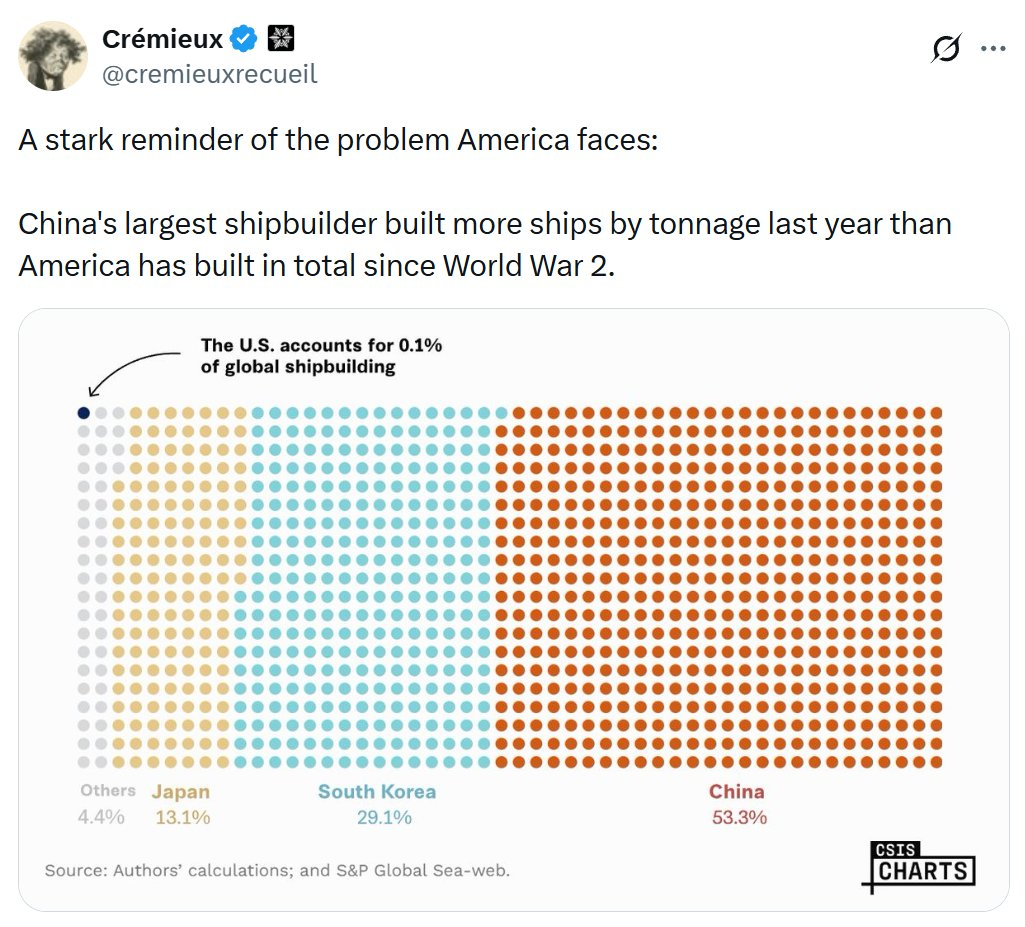Click the U.S. 0.1% annotation text
Screen dimensions: 1025x927
321,356
